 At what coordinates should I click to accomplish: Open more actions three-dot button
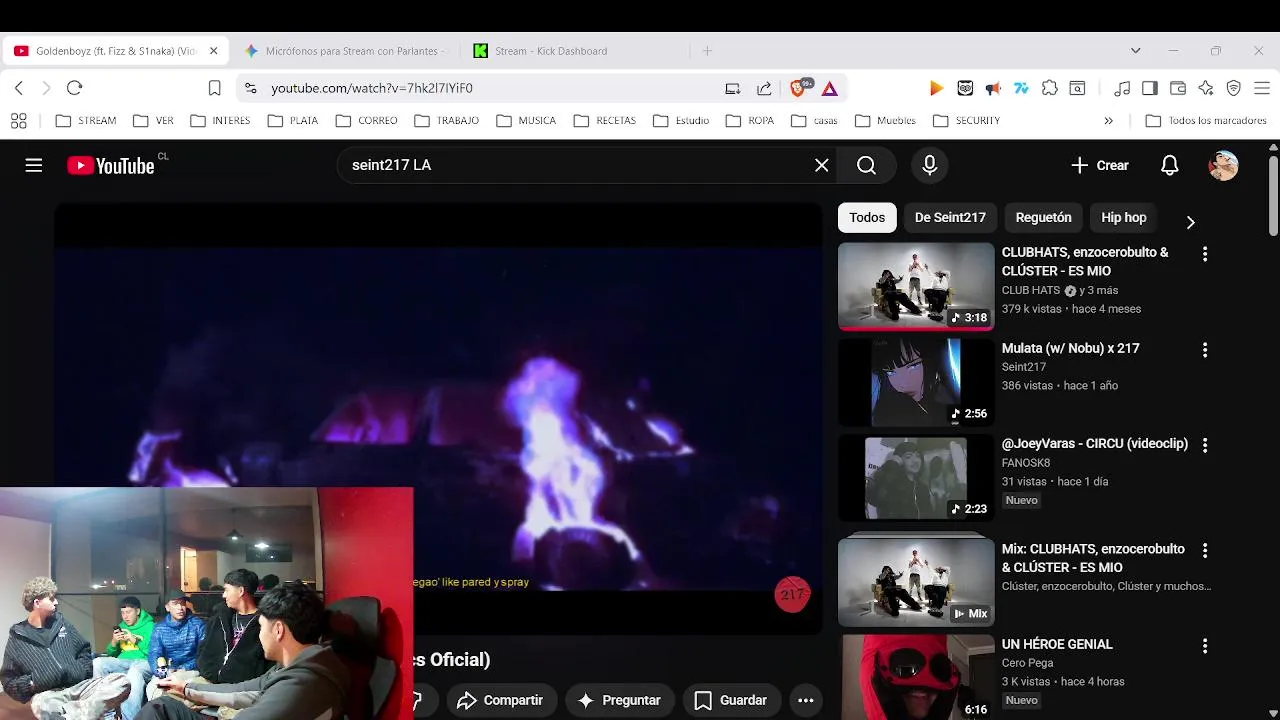806,700
